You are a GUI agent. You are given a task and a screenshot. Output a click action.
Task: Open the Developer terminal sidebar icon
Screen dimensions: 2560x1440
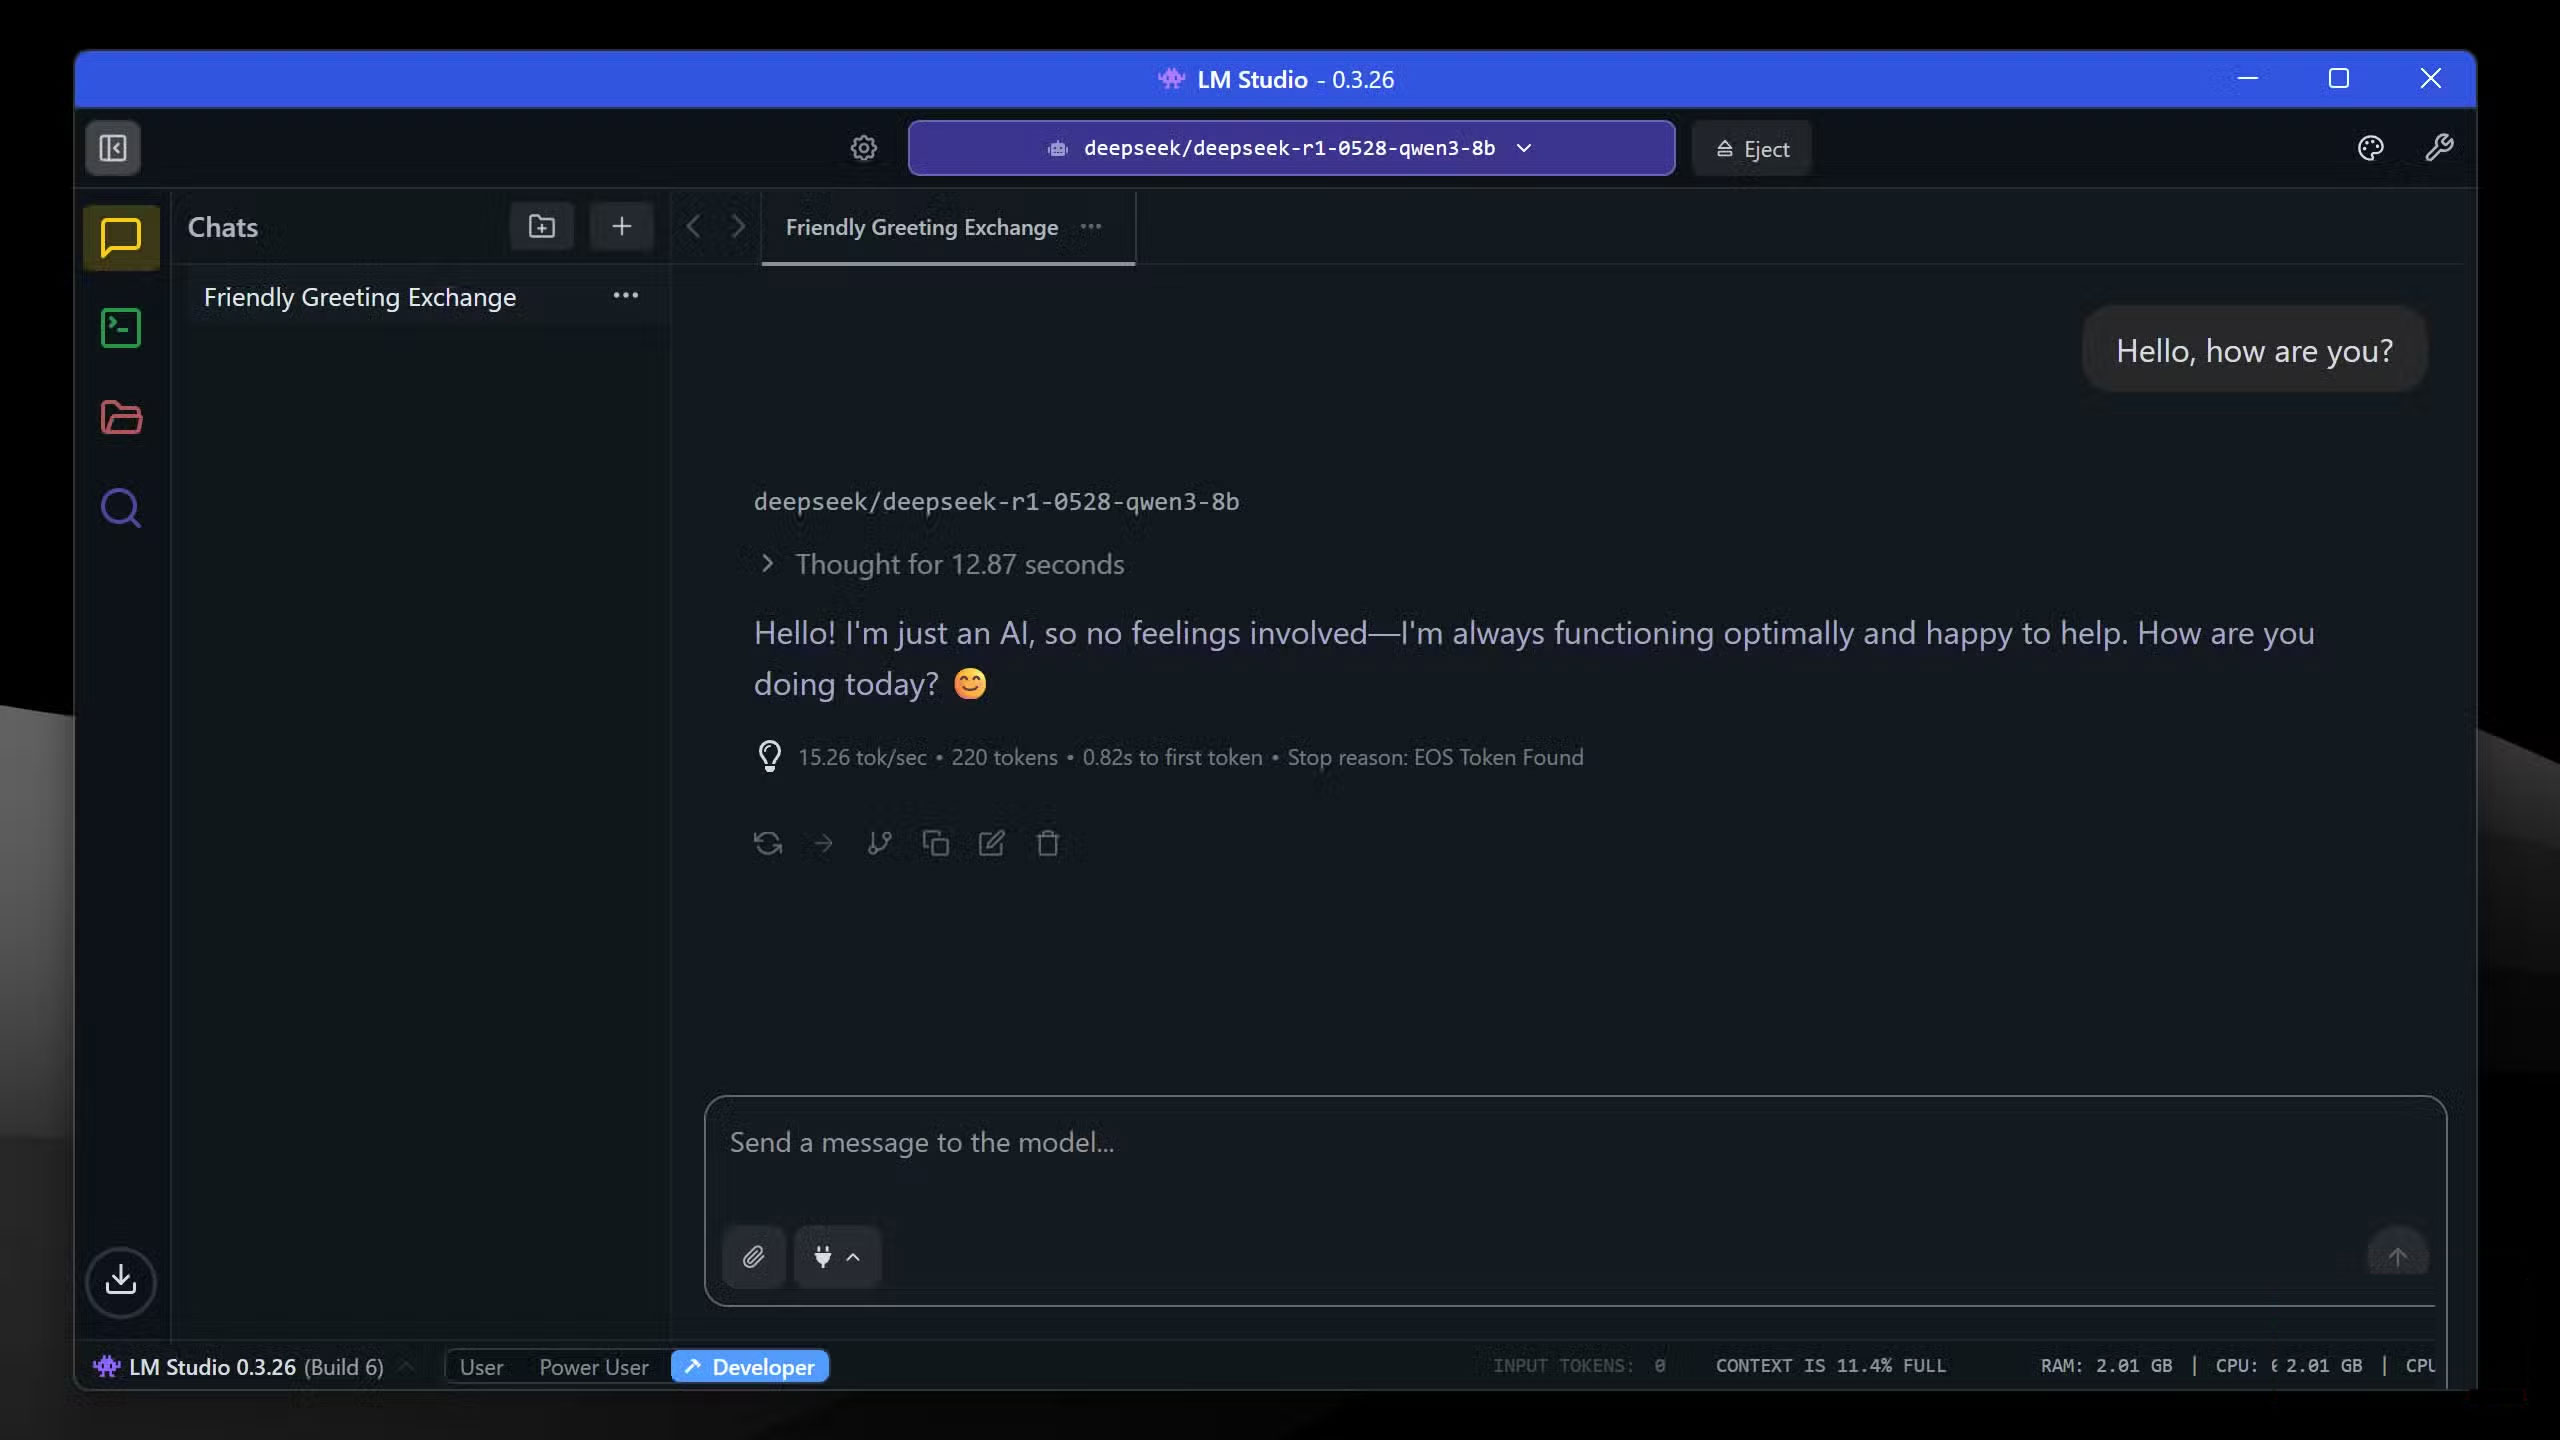[121, 328]
